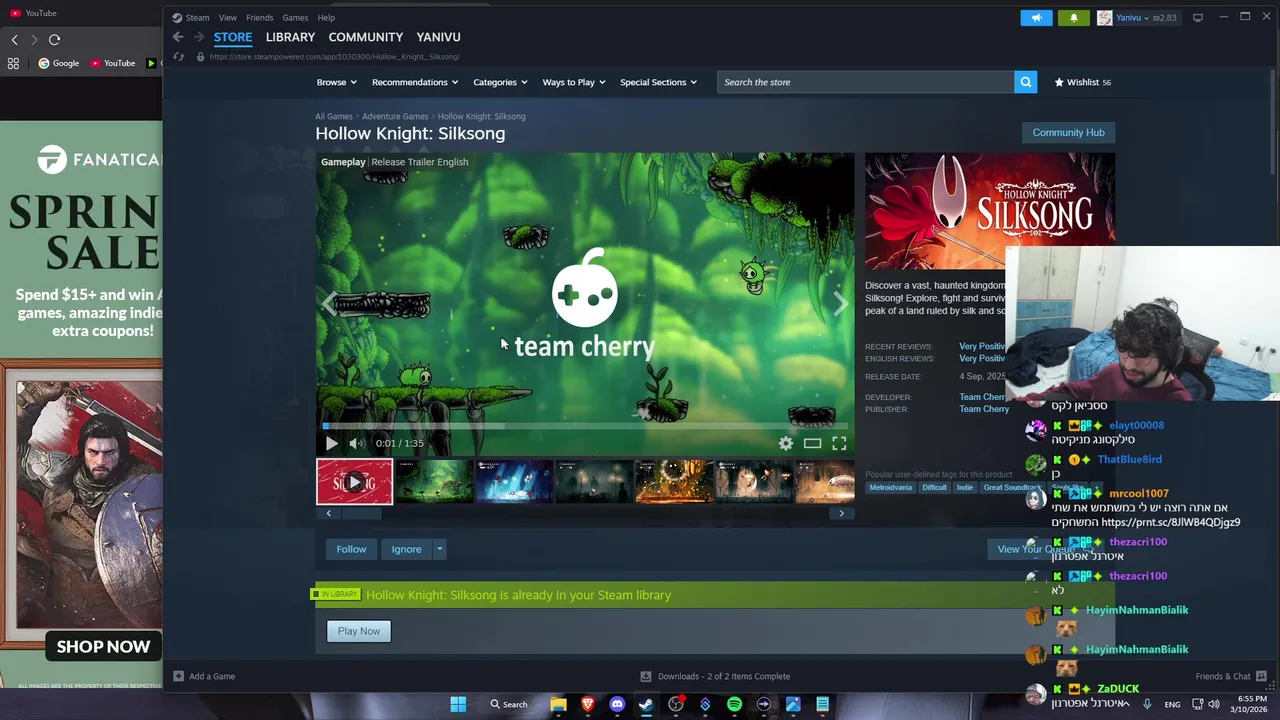
Task: Follow Hollow Knight: Silksong
Action: click(351, 549)
